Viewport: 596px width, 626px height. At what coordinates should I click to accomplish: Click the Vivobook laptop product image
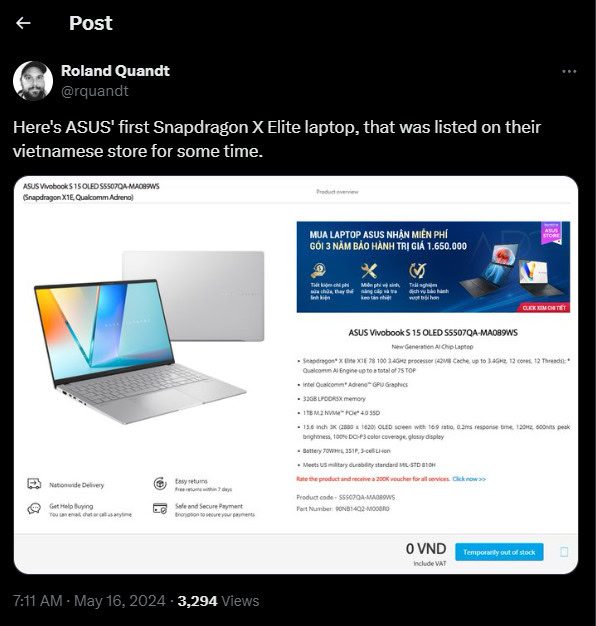(150, 337)
